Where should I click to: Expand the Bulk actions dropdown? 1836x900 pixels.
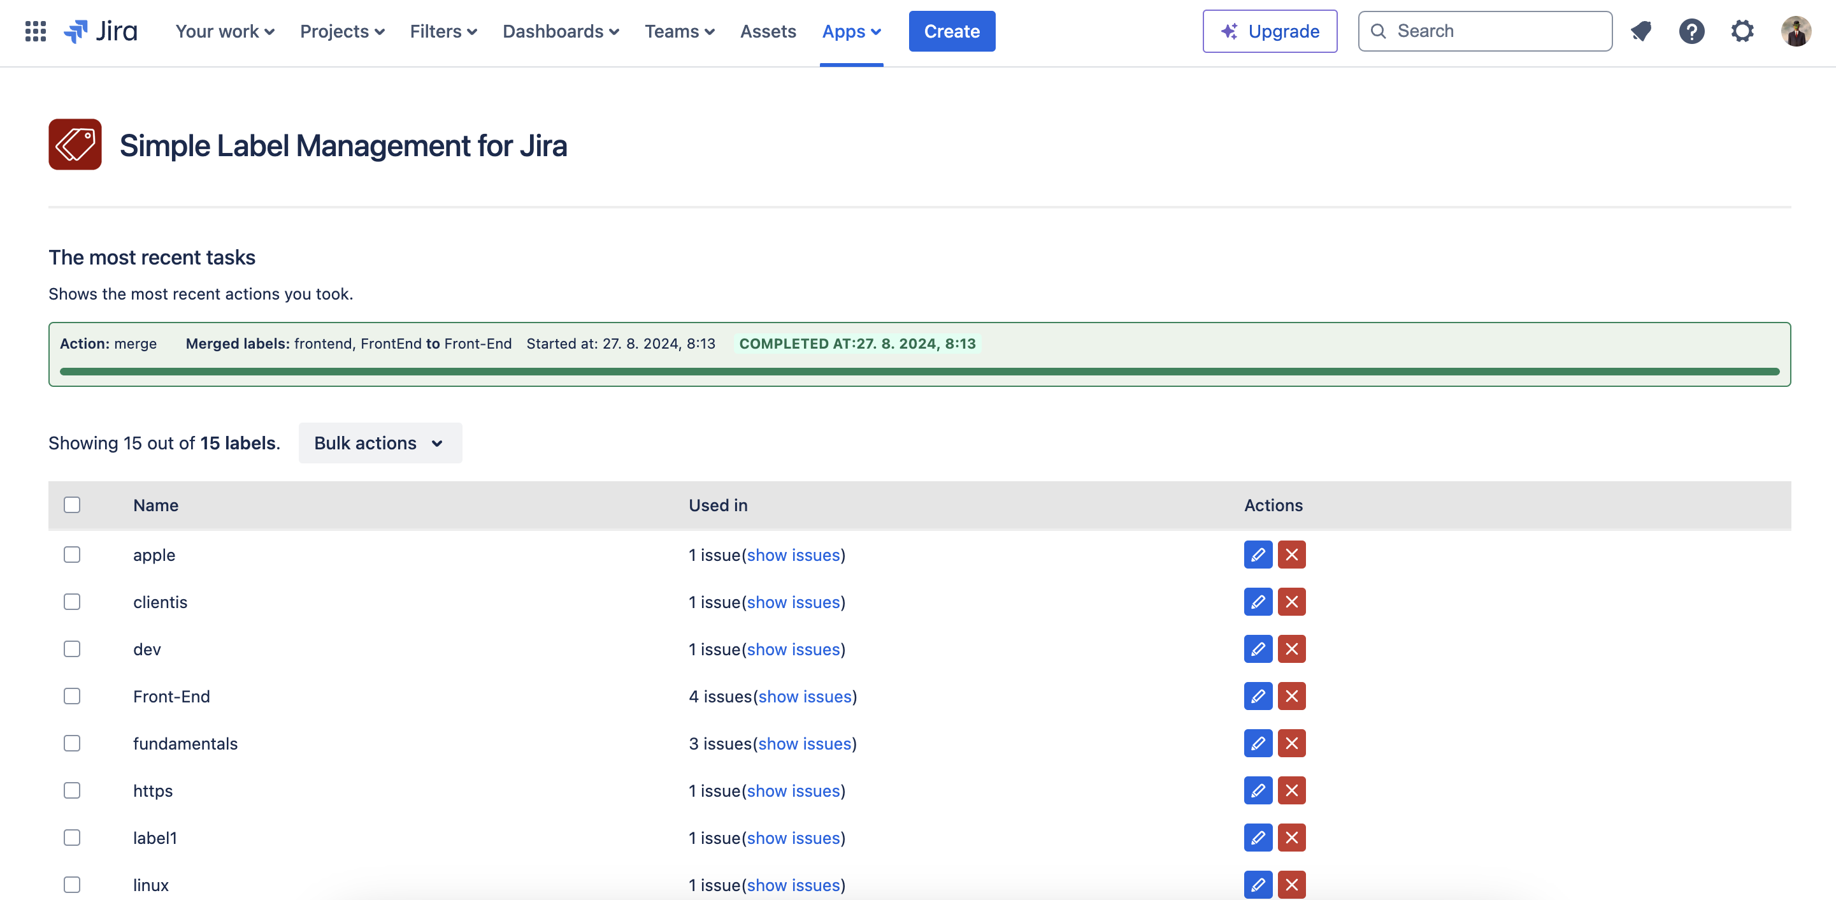click(x=379, y=443)
